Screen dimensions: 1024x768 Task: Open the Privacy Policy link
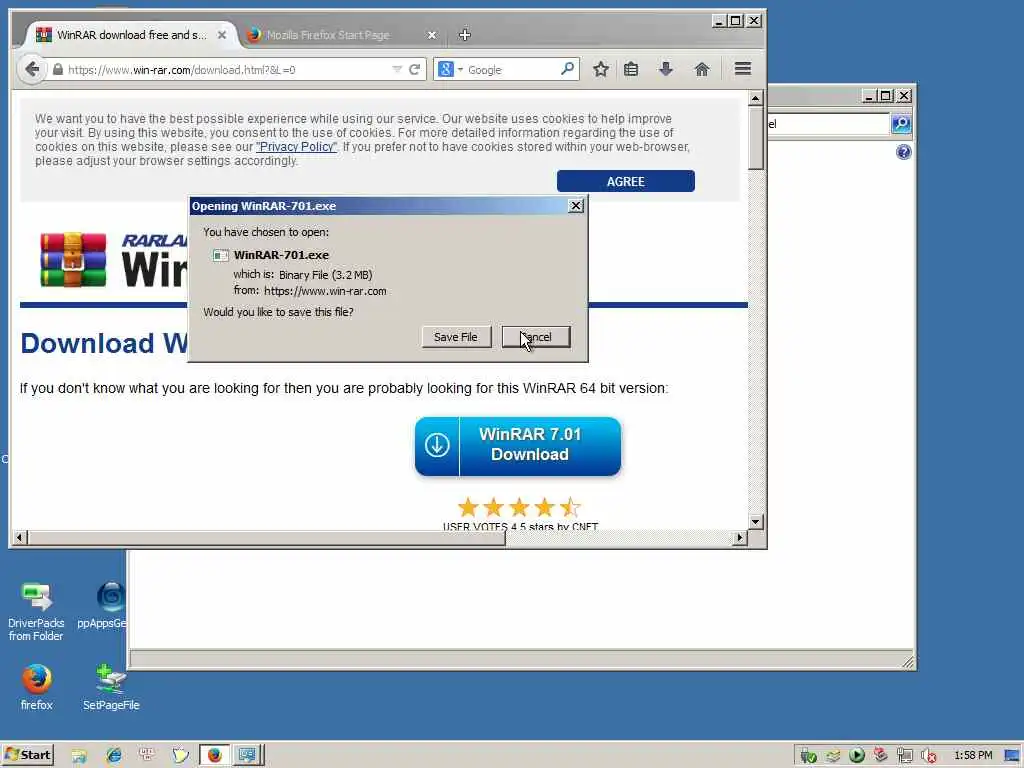tap(296, 147)
